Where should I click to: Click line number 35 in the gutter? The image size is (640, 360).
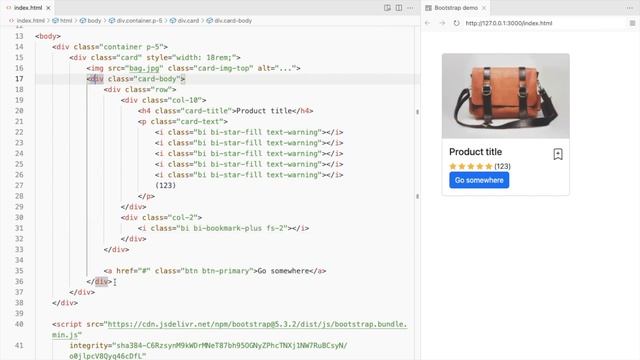(x=19, y=271)
